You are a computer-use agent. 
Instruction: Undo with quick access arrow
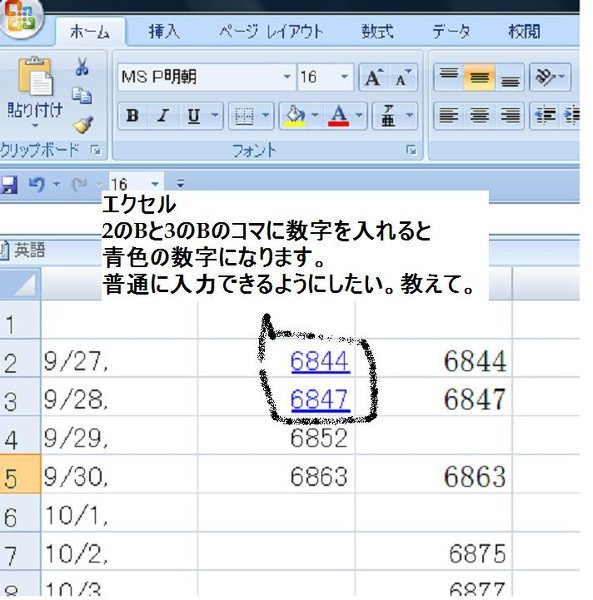(x=37, y=185)
